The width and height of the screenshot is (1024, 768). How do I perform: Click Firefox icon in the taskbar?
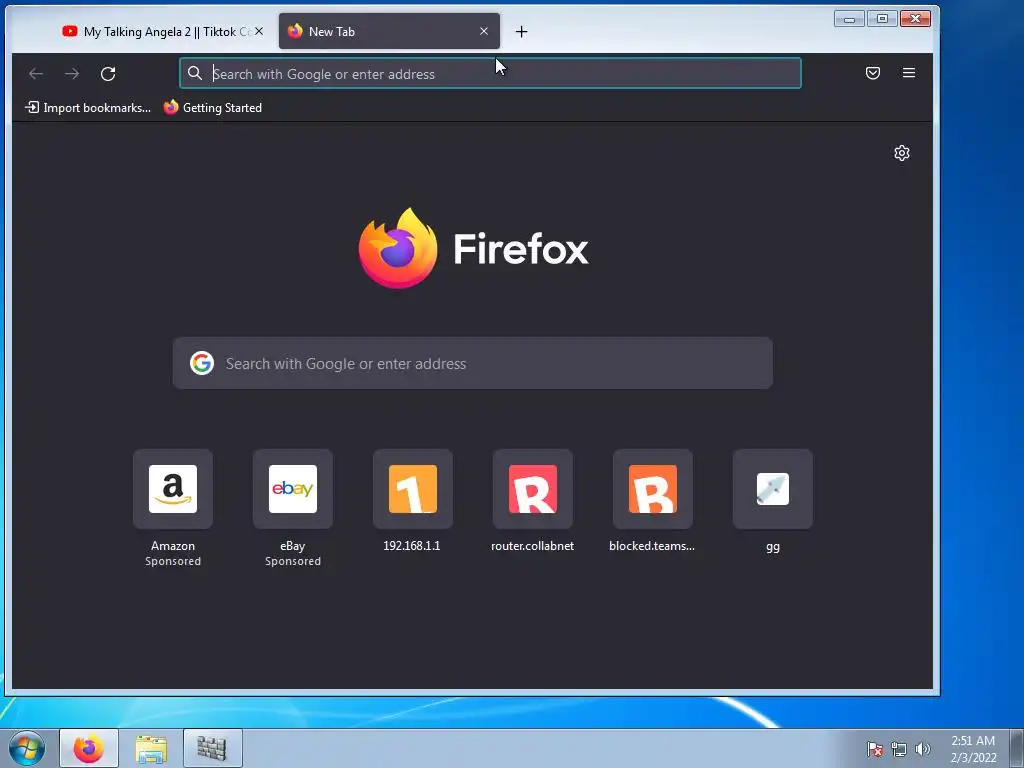[x=89, y=748]
